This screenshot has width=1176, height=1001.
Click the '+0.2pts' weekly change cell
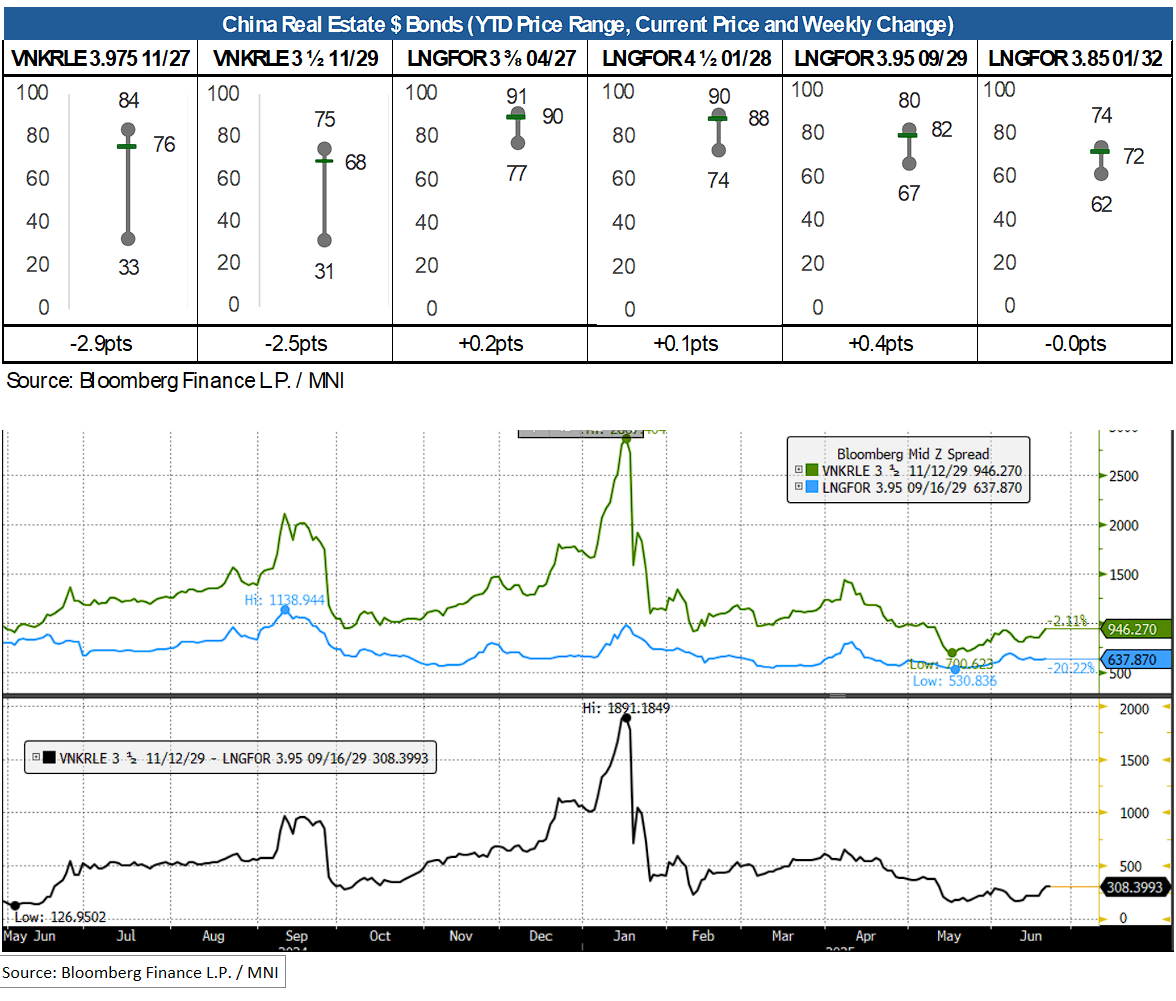[x=490, y=343]
